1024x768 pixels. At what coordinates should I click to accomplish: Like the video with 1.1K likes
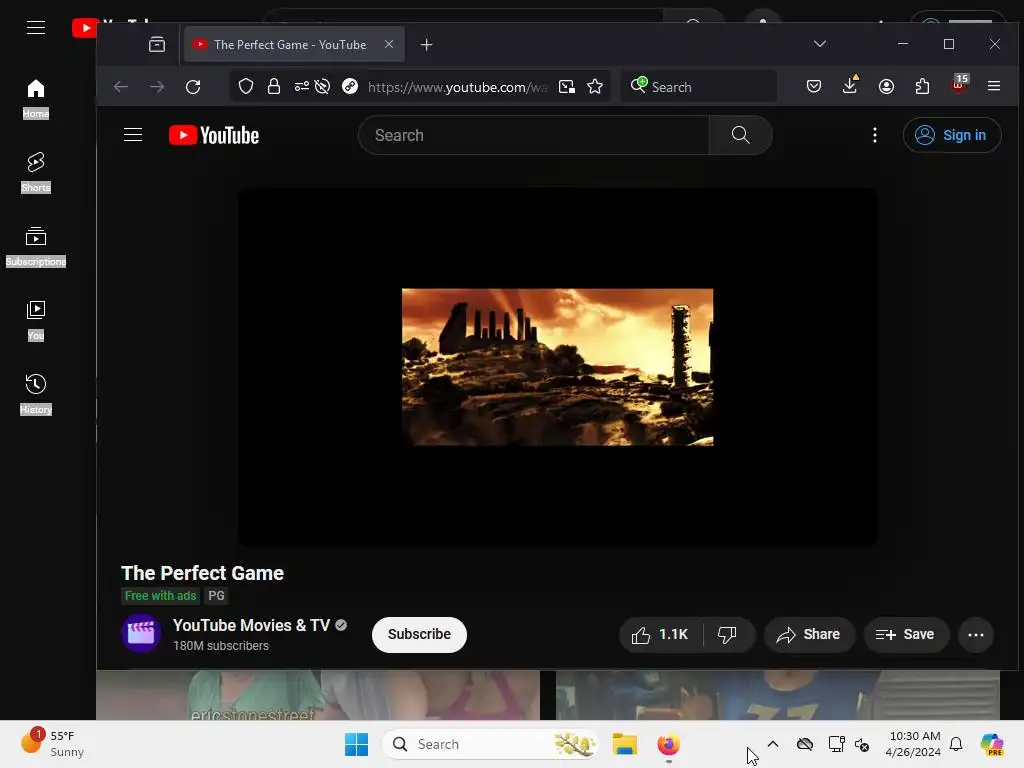coord(660,634)
